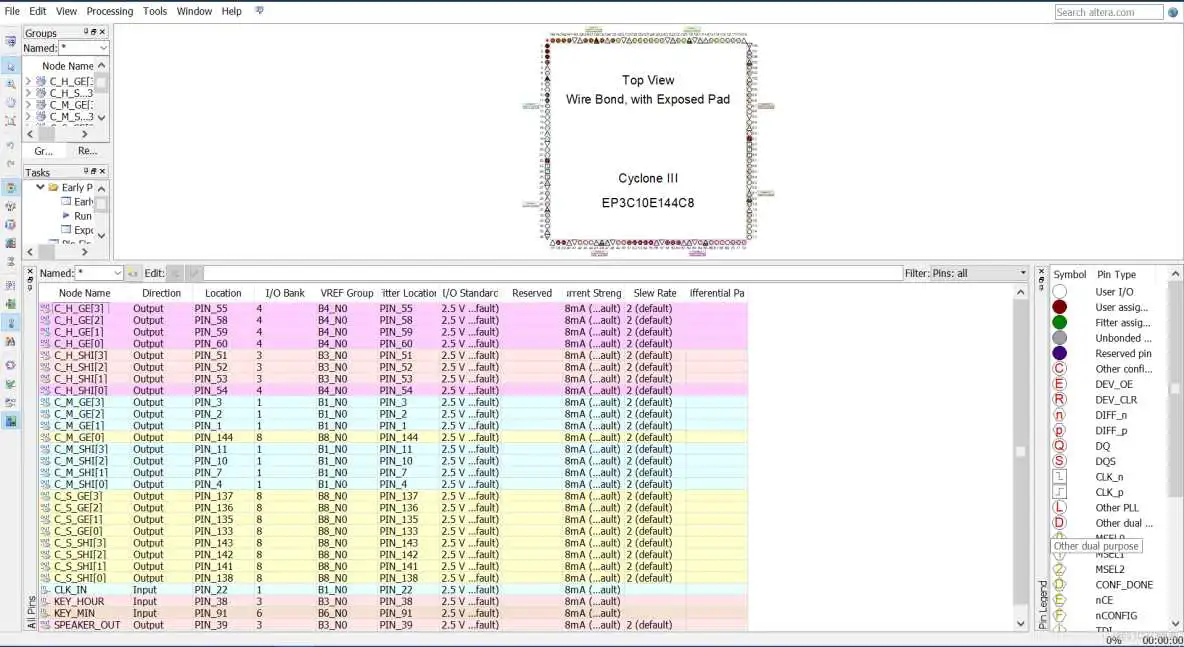
Task: Expand the C_H_GE group in Groups panel
Action: point(29,82)
